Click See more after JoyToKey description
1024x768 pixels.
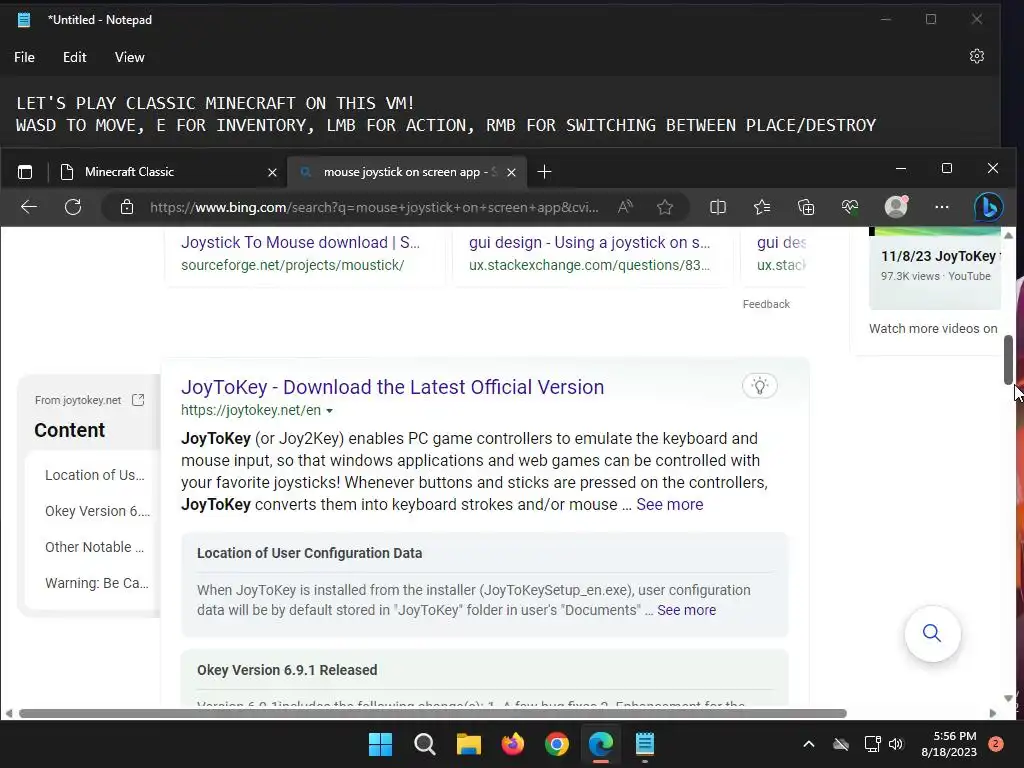[669, 505]
